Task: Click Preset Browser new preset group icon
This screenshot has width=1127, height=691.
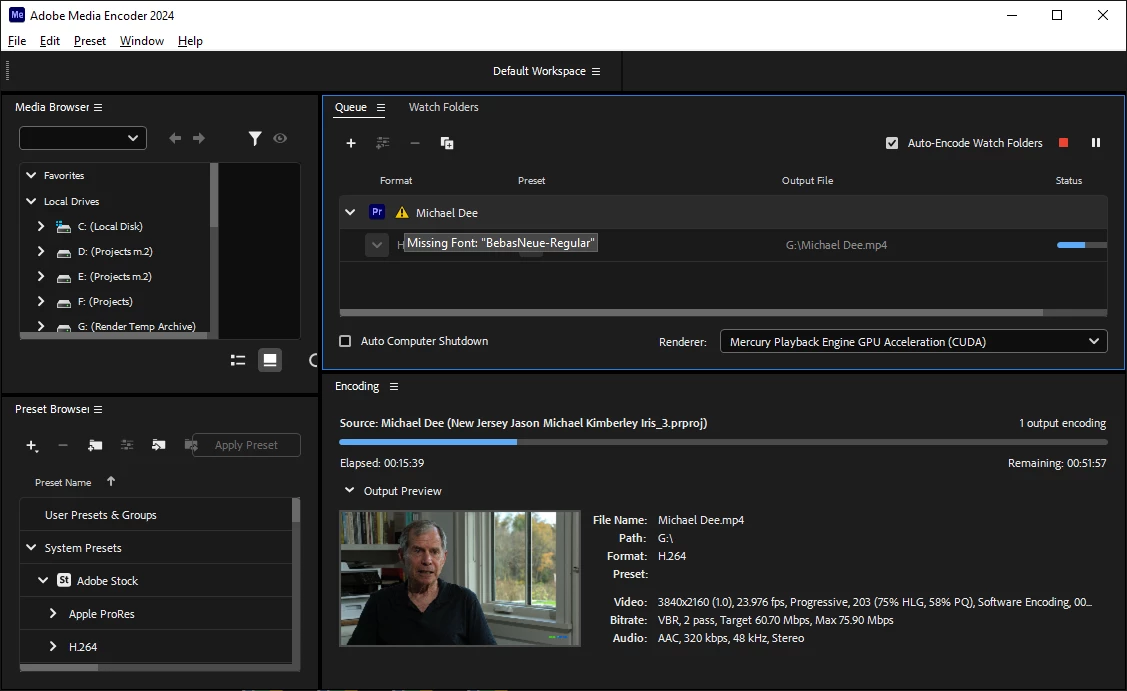Action: [x=95, y=446]
